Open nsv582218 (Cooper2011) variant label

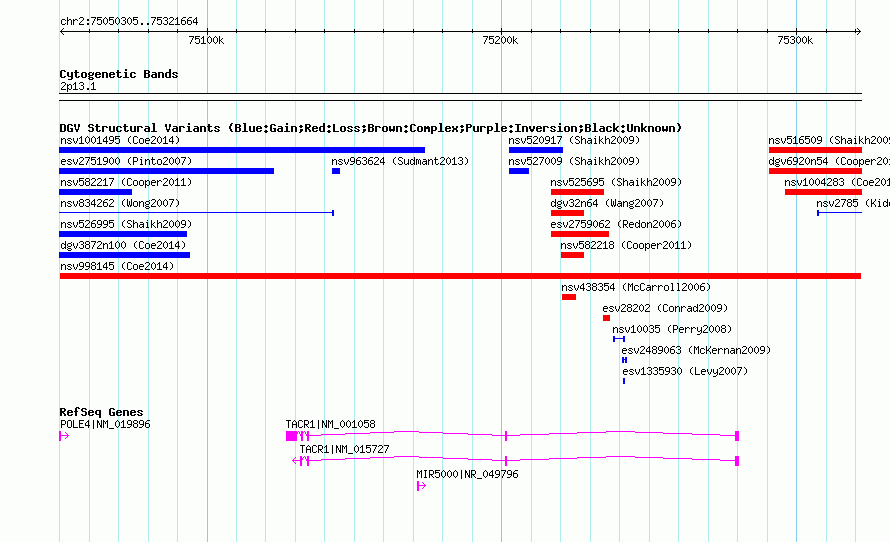pyautogui.click(x=626, y=245)
